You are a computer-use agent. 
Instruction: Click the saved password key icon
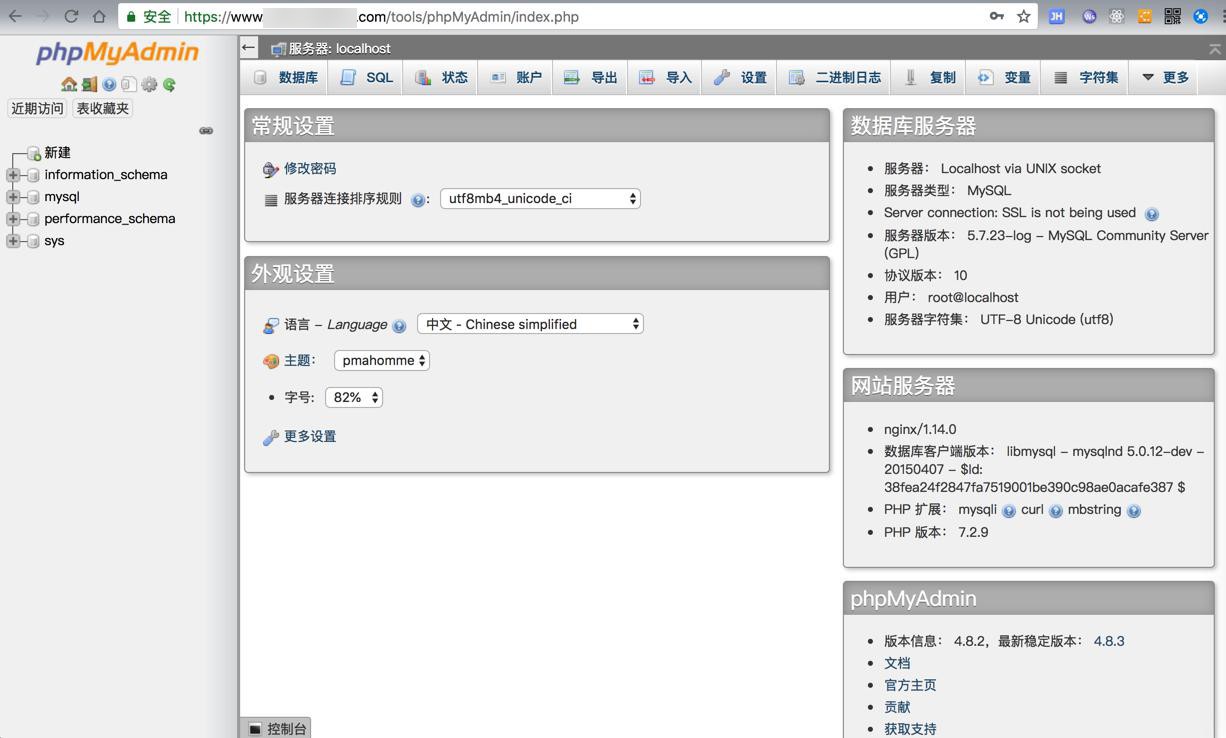click(x=997, y=16)
